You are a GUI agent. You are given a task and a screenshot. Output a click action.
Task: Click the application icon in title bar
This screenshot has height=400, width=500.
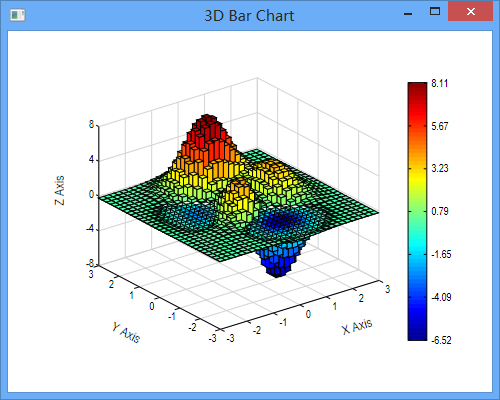point(17,15)
